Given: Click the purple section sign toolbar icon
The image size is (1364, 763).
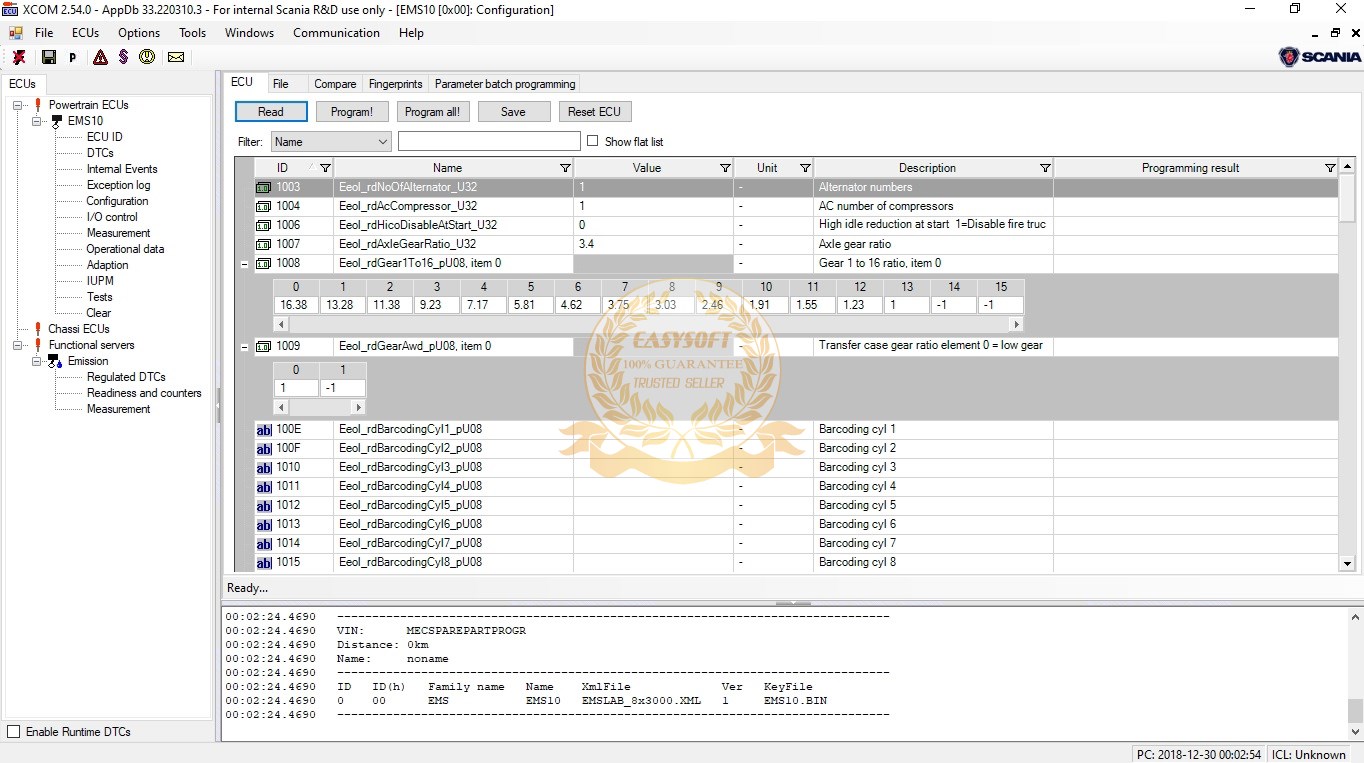Looking at the screenshot, I should tap(123, 57).
